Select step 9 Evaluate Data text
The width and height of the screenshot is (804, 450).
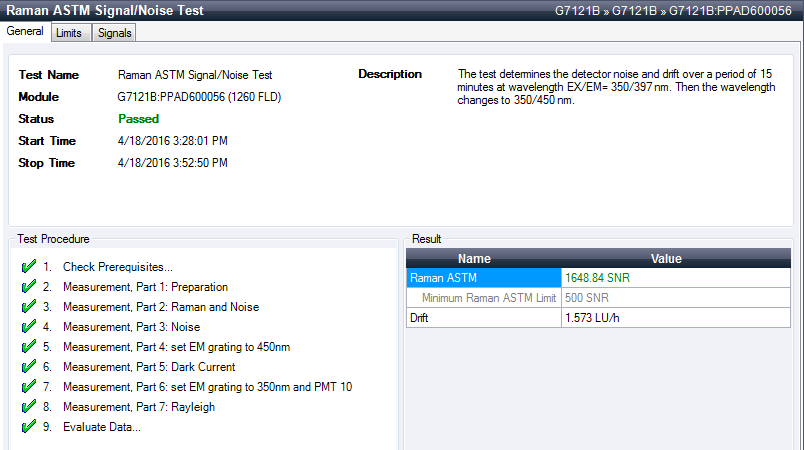click(101, 427)
